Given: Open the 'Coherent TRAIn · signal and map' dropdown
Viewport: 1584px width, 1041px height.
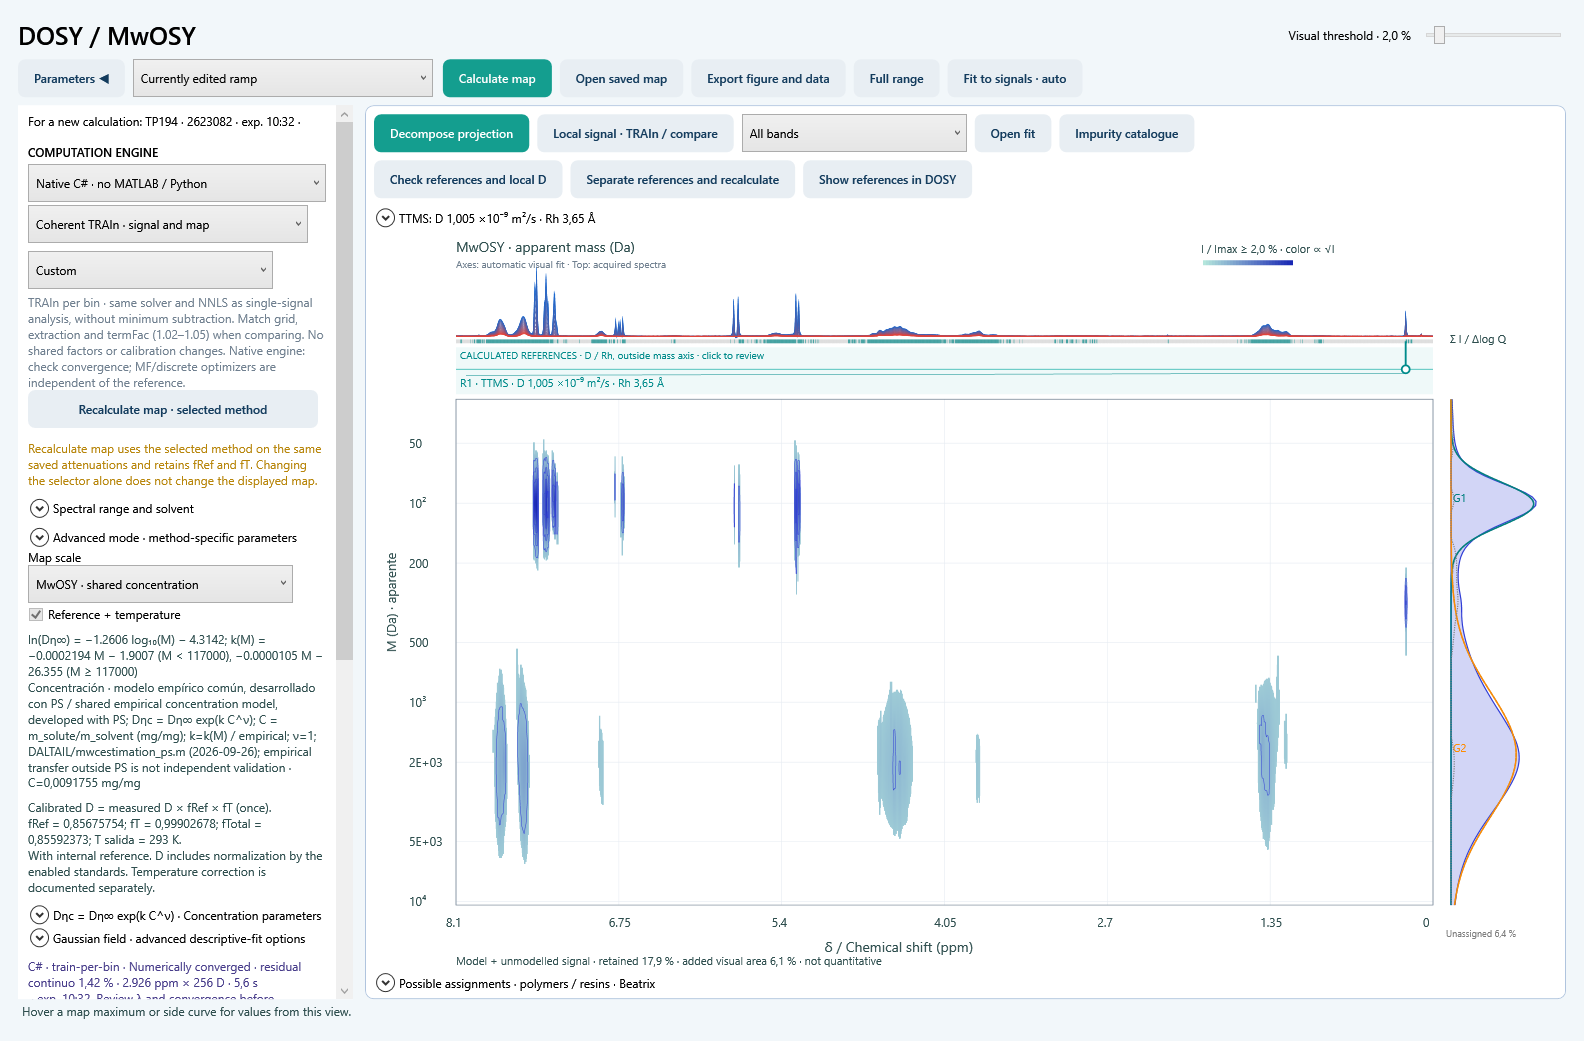Looking at the screenshot, I should (x=168, y=225).
